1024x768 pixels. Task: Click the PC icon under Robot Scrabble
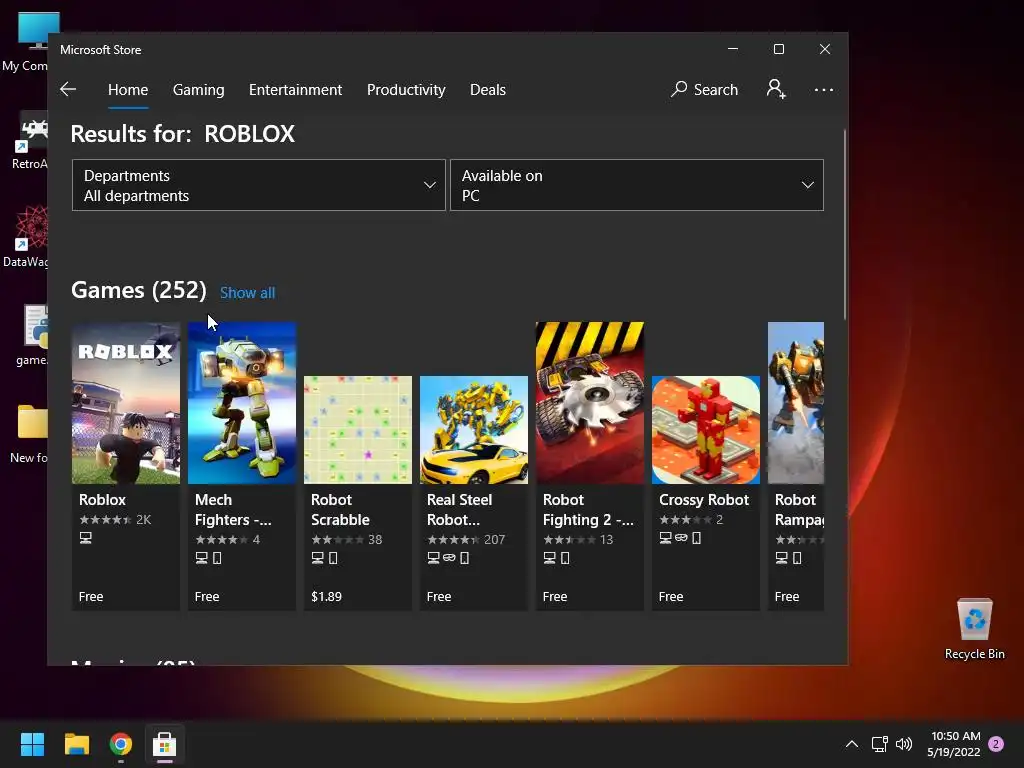317,558
